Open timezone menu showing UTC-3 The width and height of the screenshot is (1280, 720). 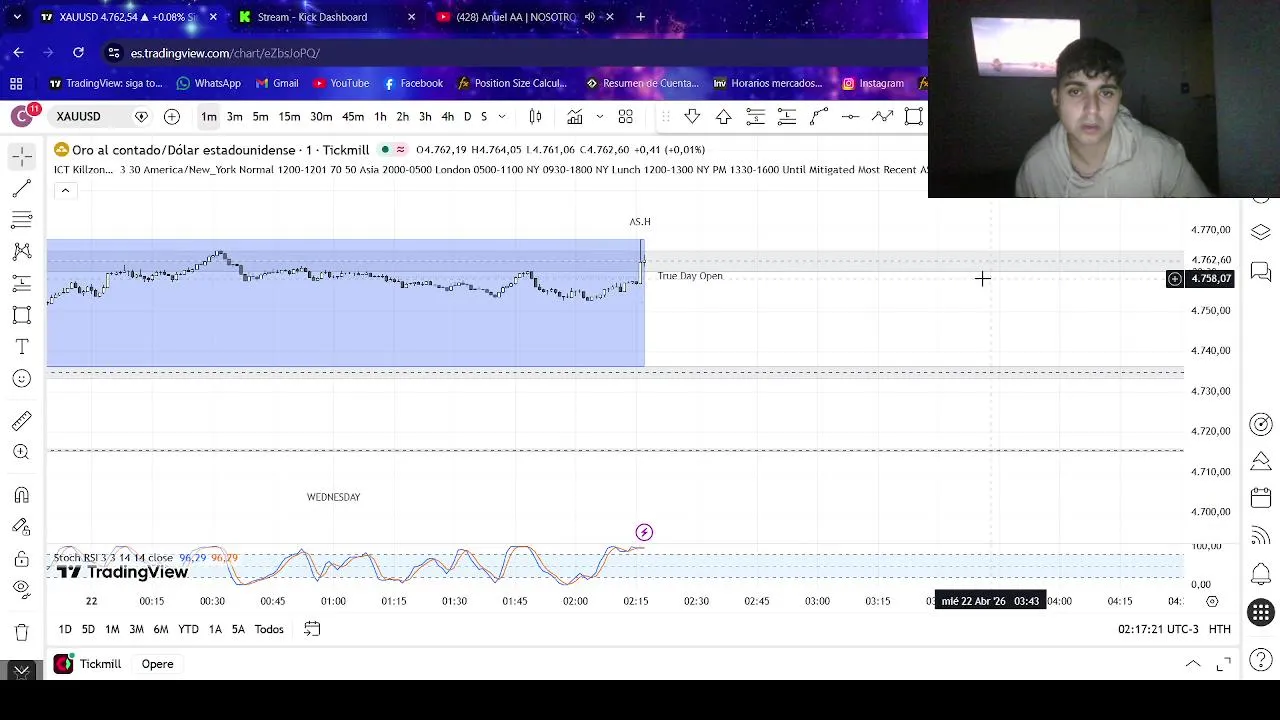1158,629
